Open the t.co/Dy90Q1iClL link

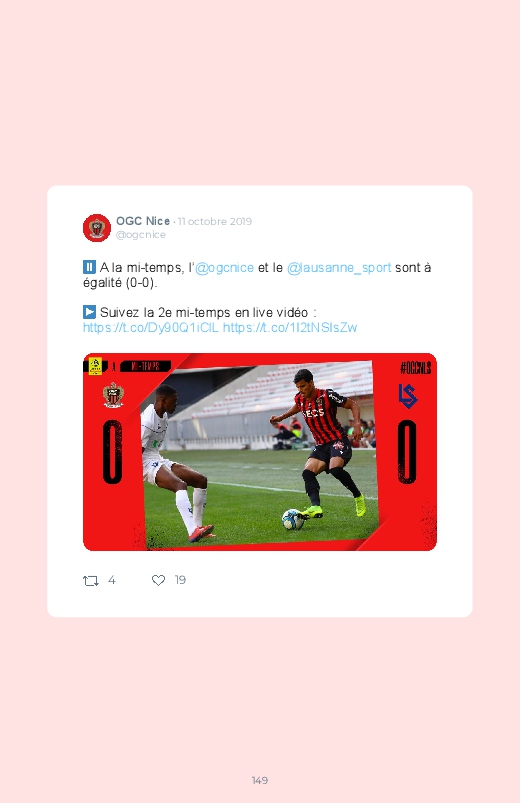(151, 328)
